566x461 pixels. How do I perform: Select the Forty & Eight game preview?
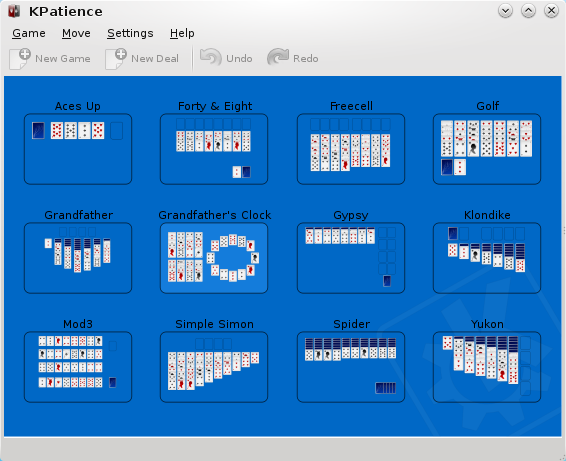(x=214, y=149)
